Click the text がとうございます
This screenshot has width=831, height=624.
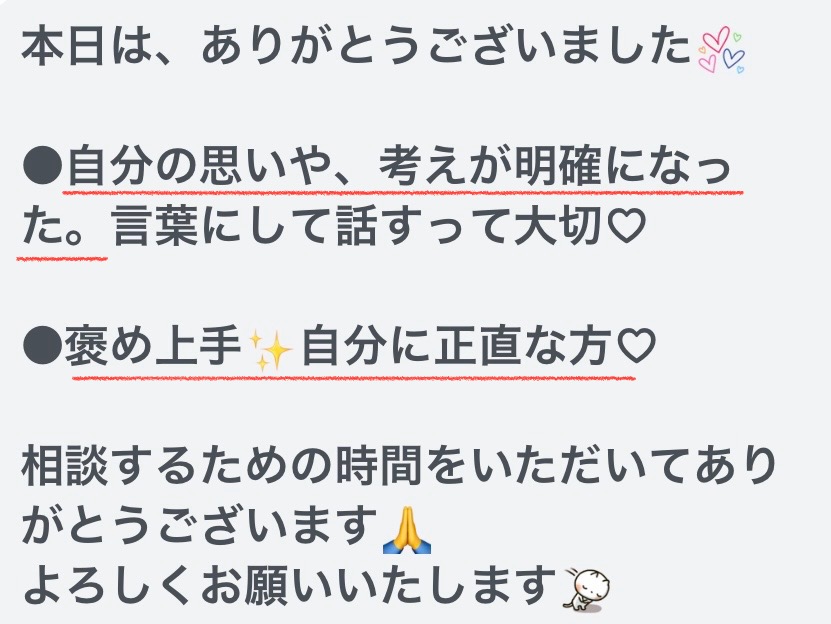pyautogui.click(x=200, y=527)
